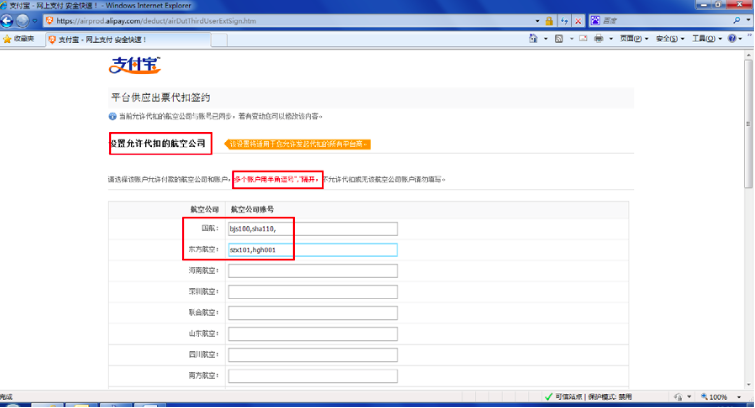The image size is (755, 408).
Task: Run search with the magnifier icon
Action: 737,21
